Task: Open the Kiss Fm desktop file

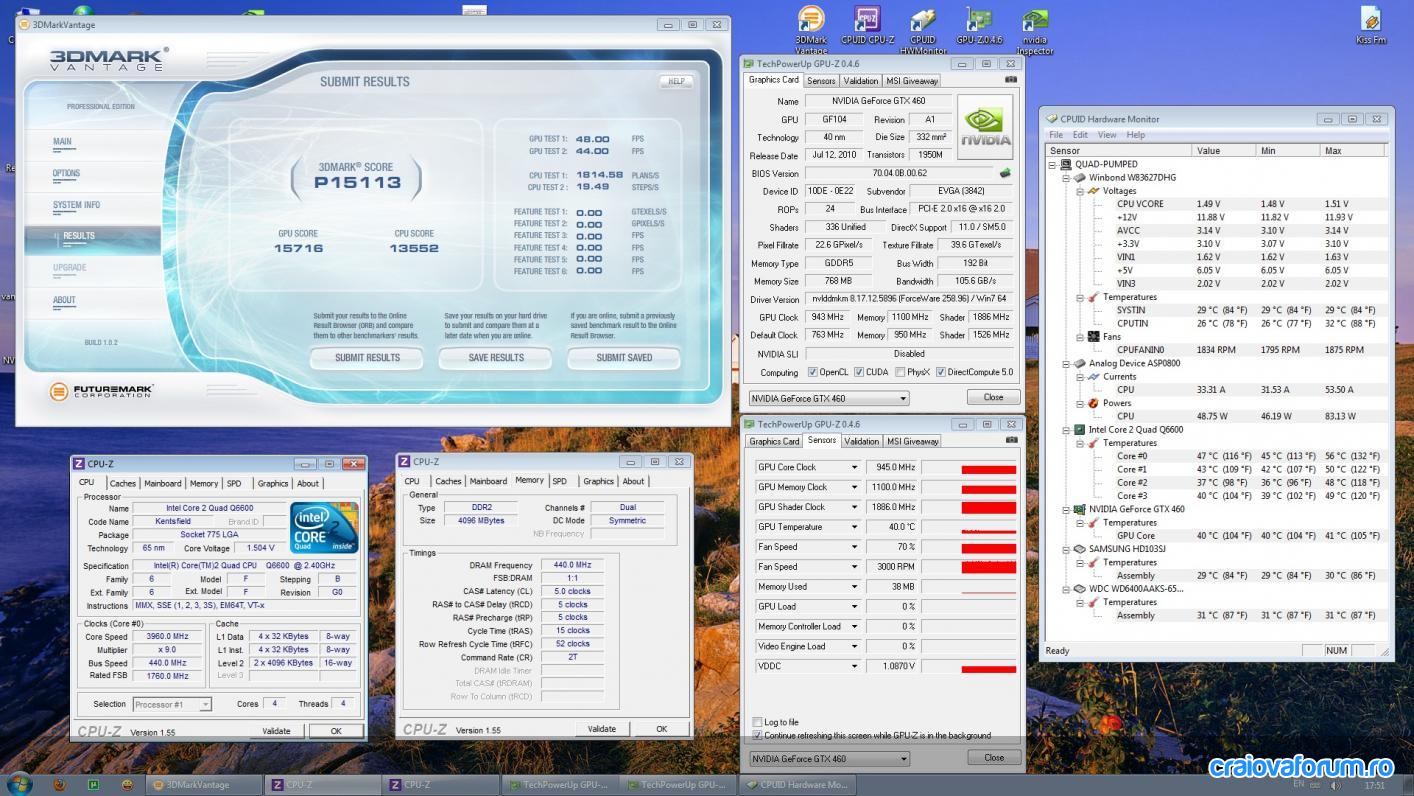Action: [x=1371, y=27]
